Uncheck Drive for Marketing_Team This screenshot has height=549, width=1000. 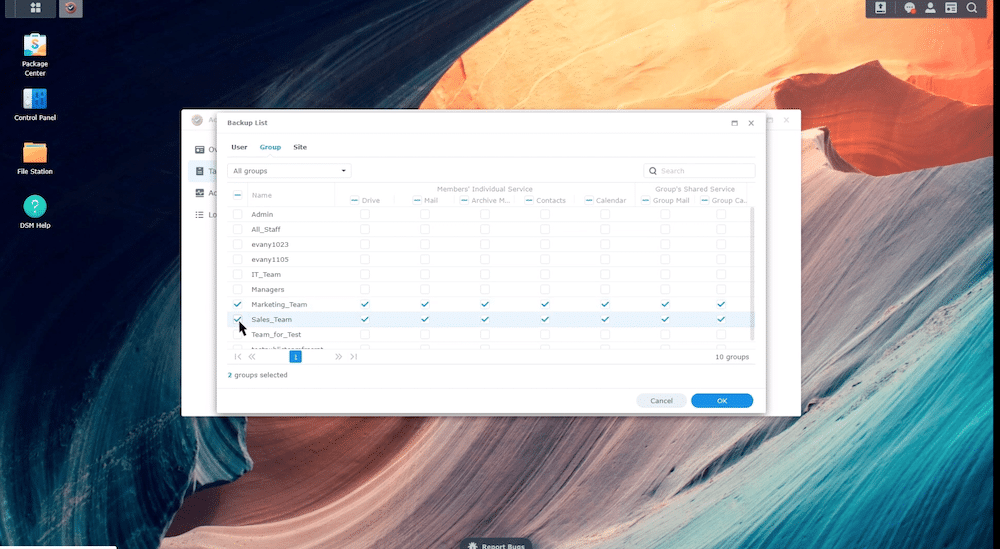(x=365, y=304)
